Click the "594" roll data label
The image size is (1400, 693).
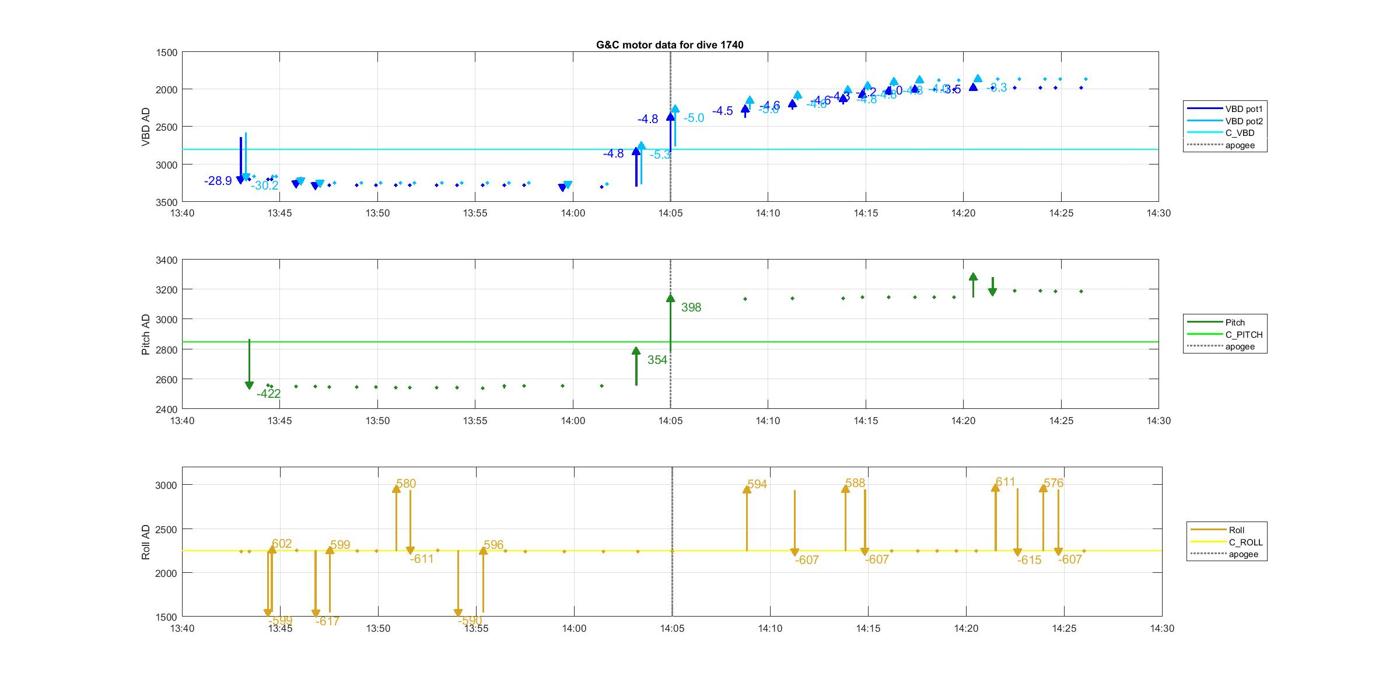757,485
